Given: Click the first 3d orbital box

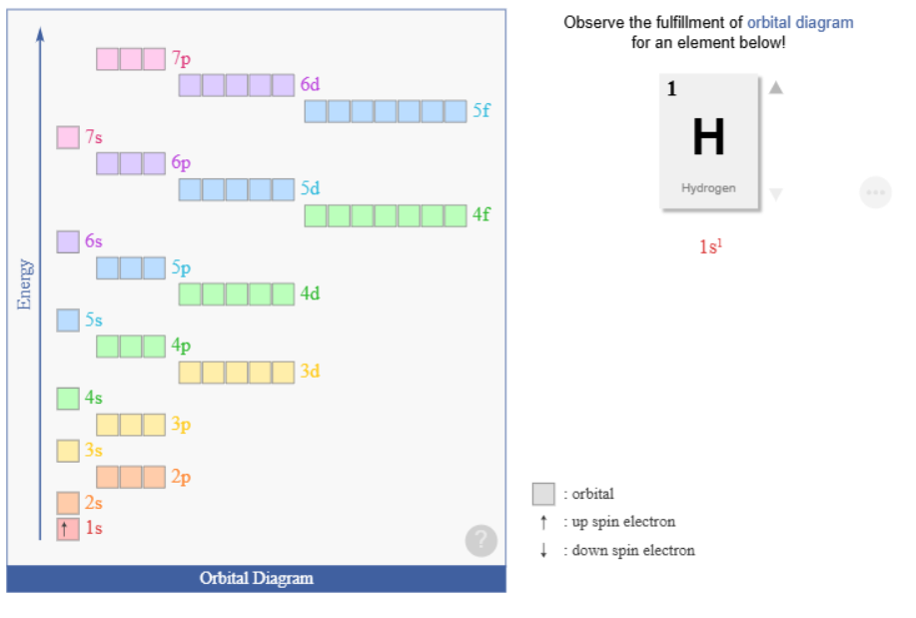Looking at the screenshot, I should [x=190, y=372].
